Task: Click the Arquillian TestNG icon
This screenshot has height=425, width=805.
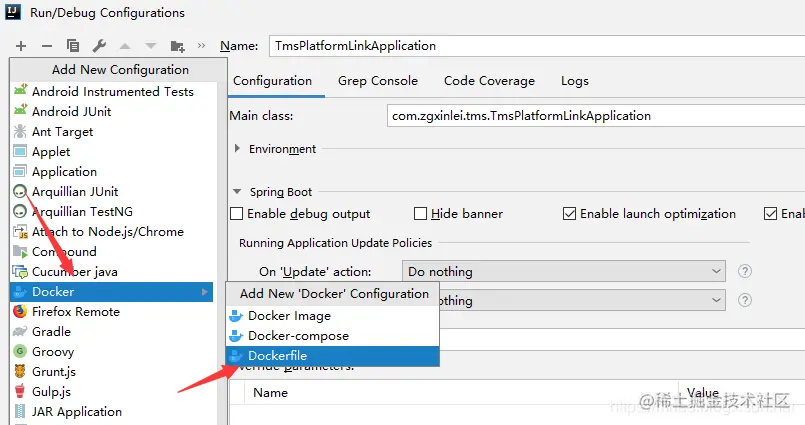Action: pyautogui.click(x=20, y=211)
